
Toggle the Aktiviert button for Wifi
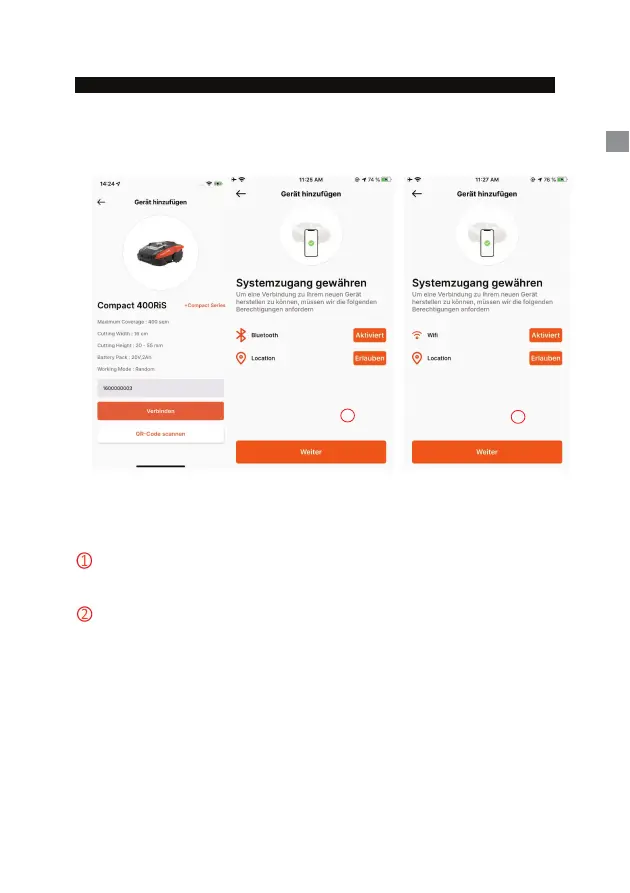[546, 335]
